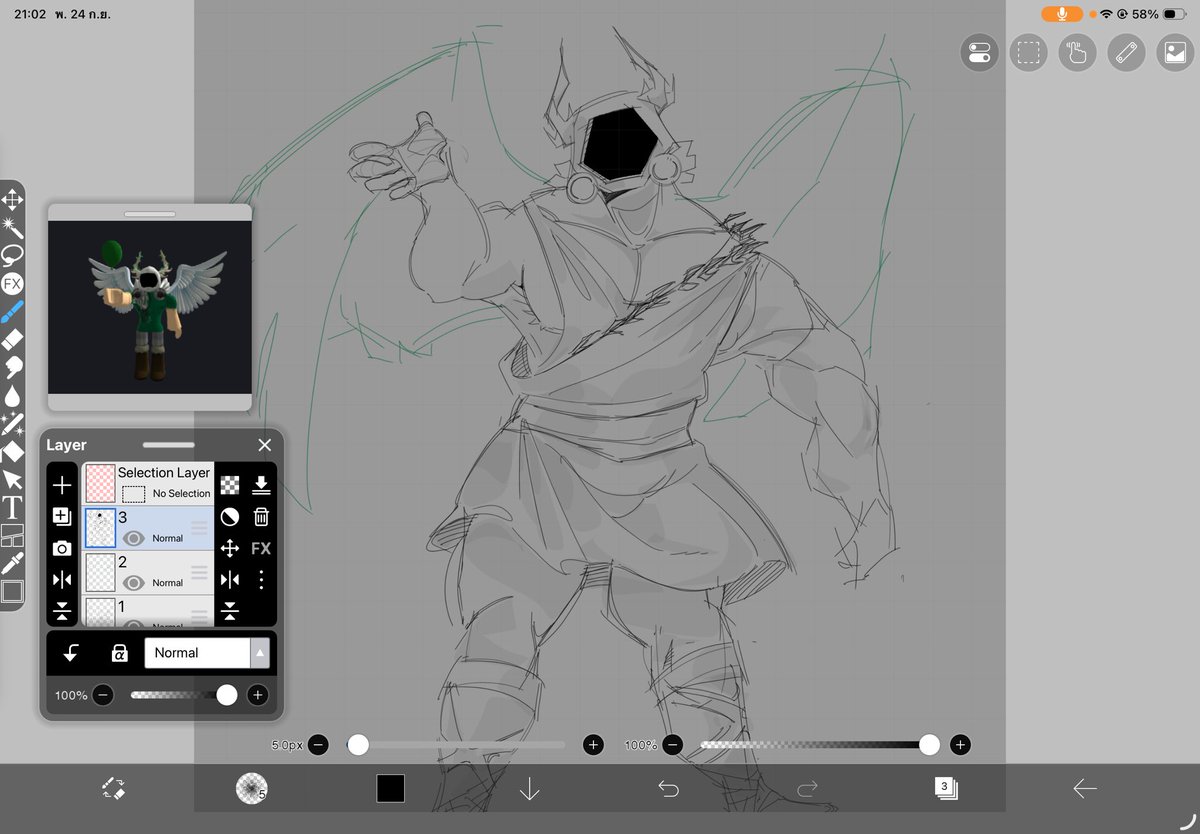
Task: Select the Smudge finger tool
Action: [12, 368]
